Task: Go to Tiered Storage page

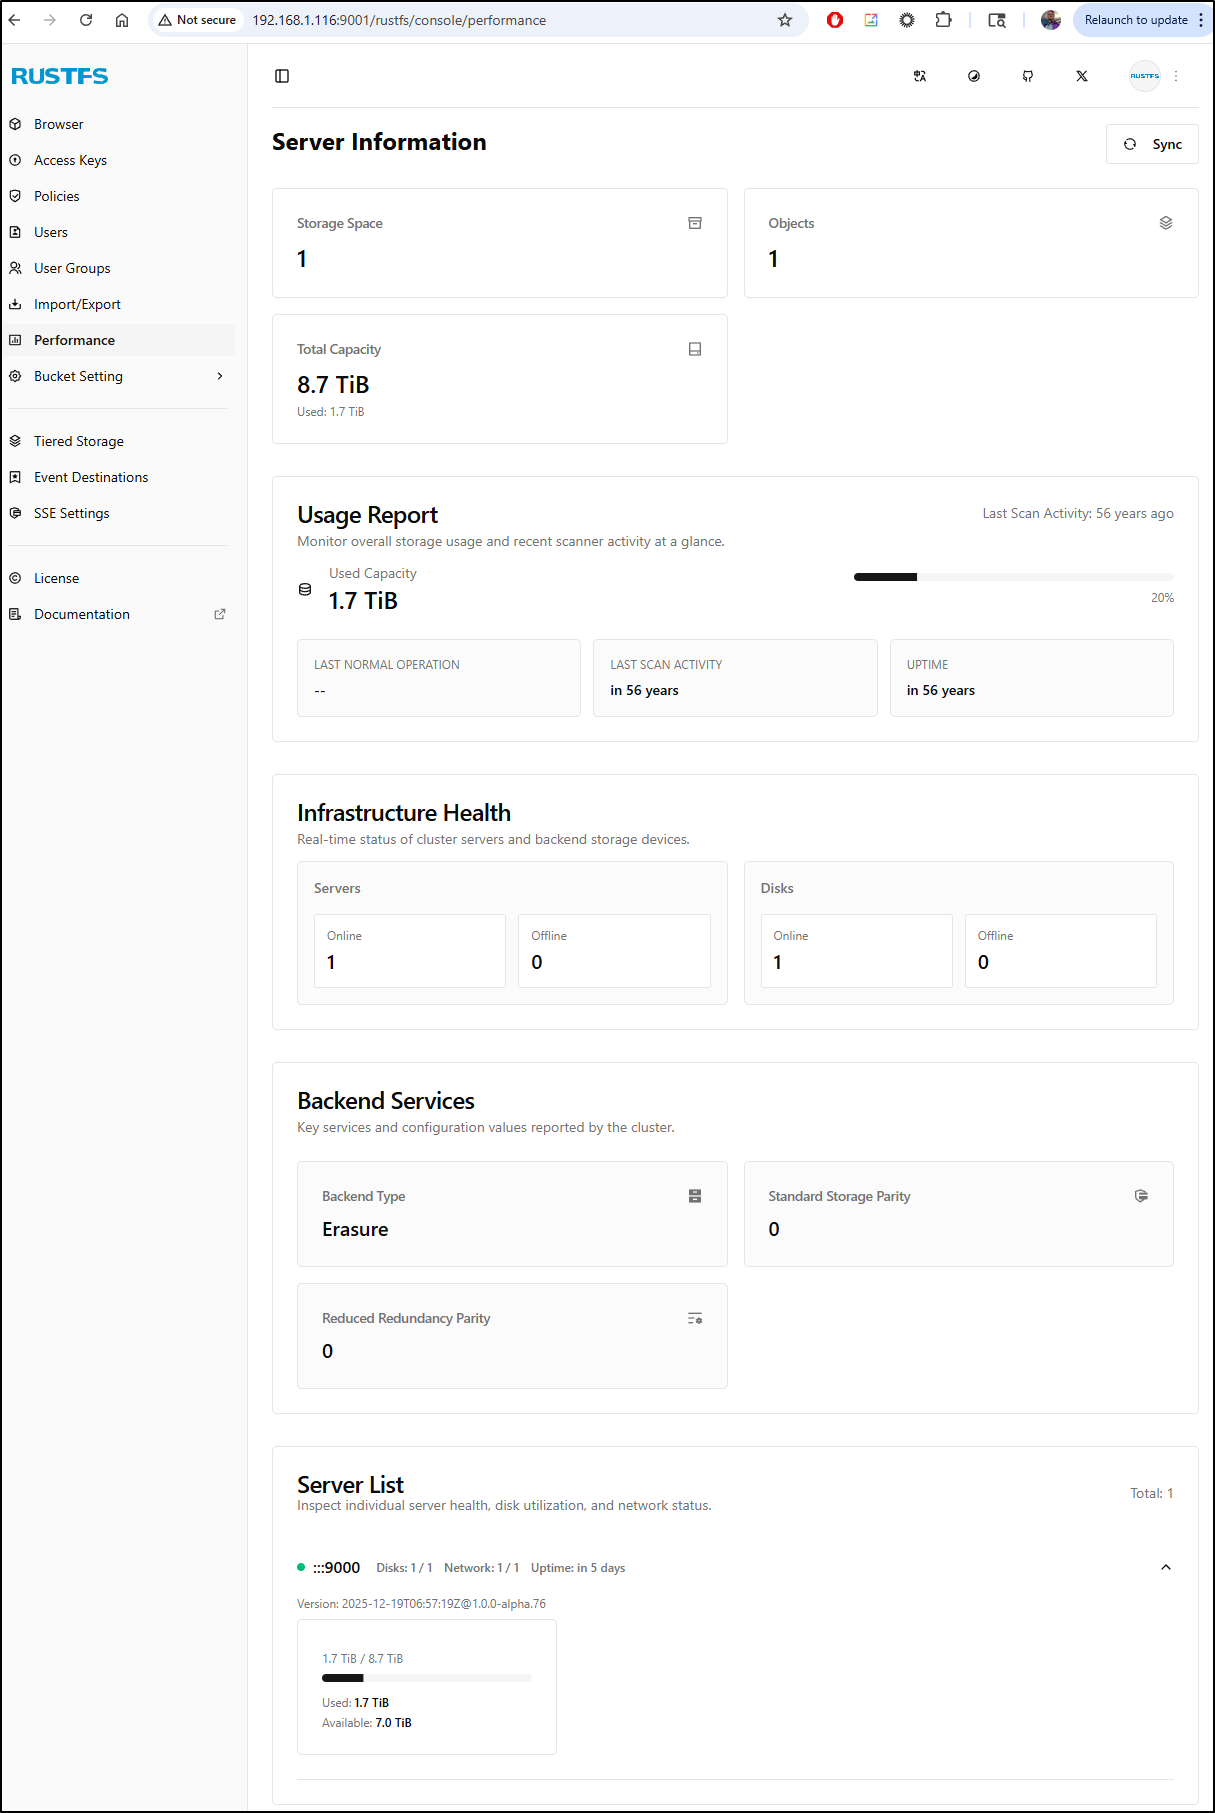Action: coord(79,441)
